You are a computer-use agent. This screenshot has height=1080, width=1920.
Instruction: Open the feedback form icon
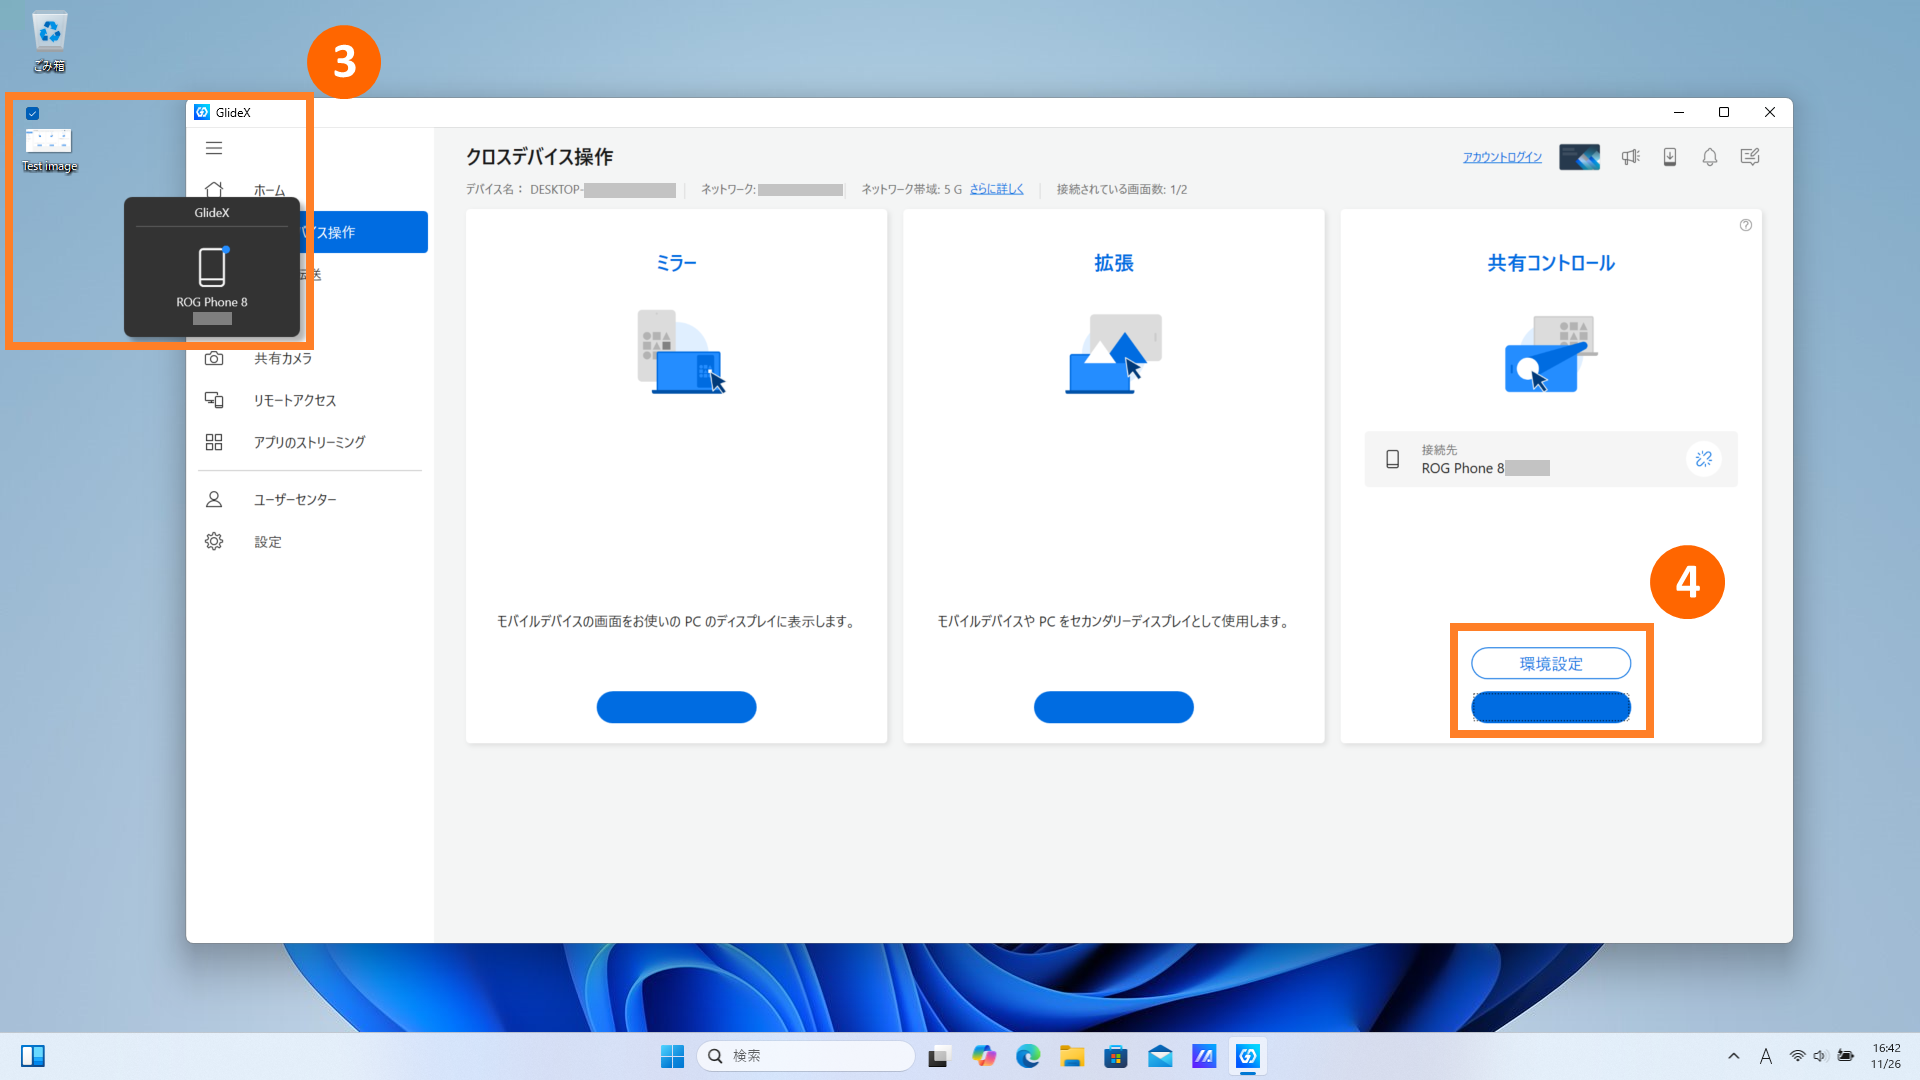[1750, 157]
